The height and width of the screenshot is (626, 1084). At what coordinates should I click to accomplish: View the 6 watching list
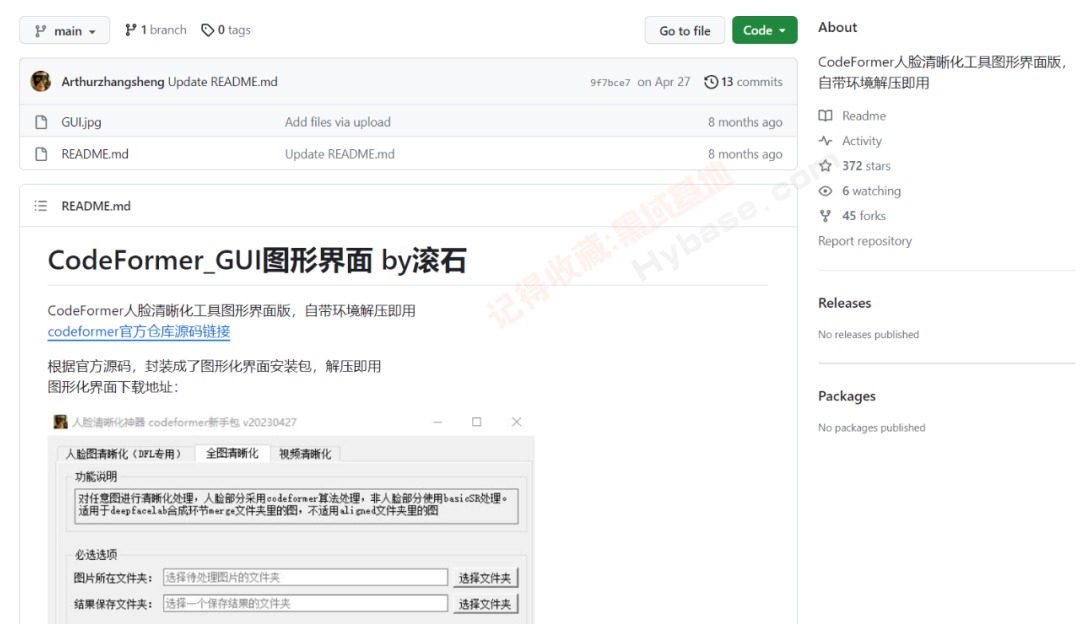pos(871,191)
